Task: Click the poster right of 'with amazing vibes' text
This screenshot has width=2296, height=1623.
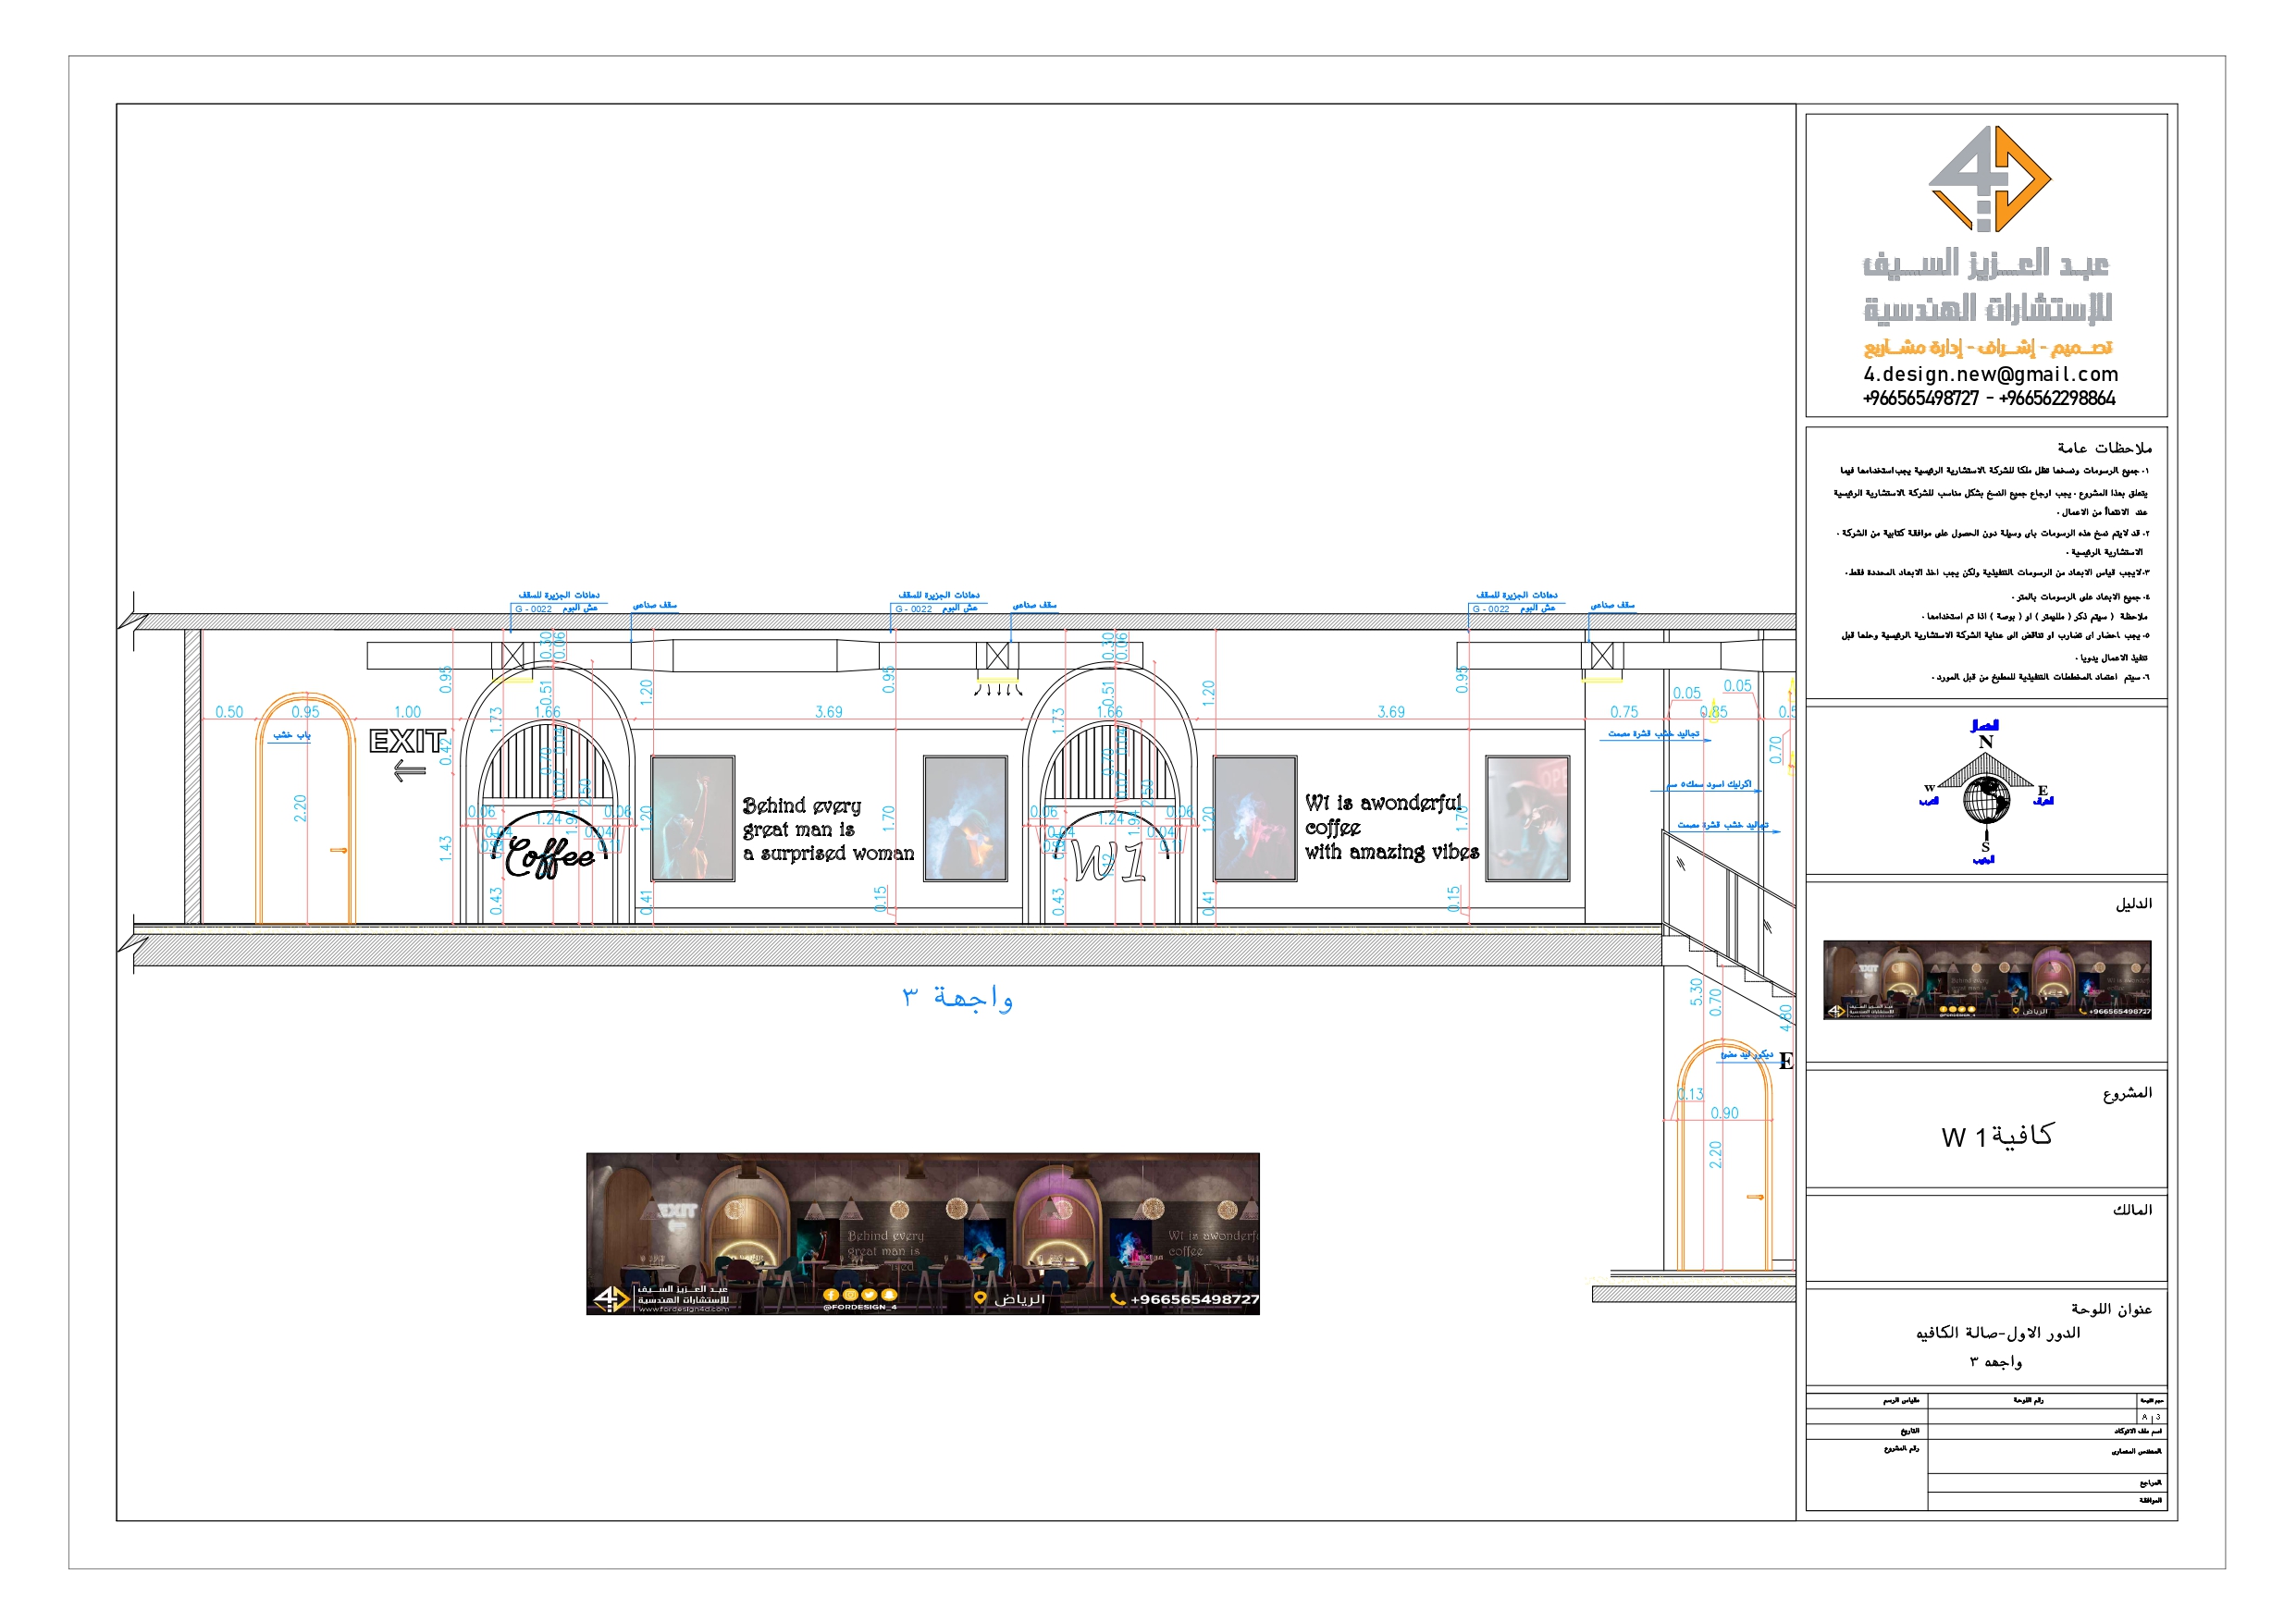Action: [x=1527, y=818]
